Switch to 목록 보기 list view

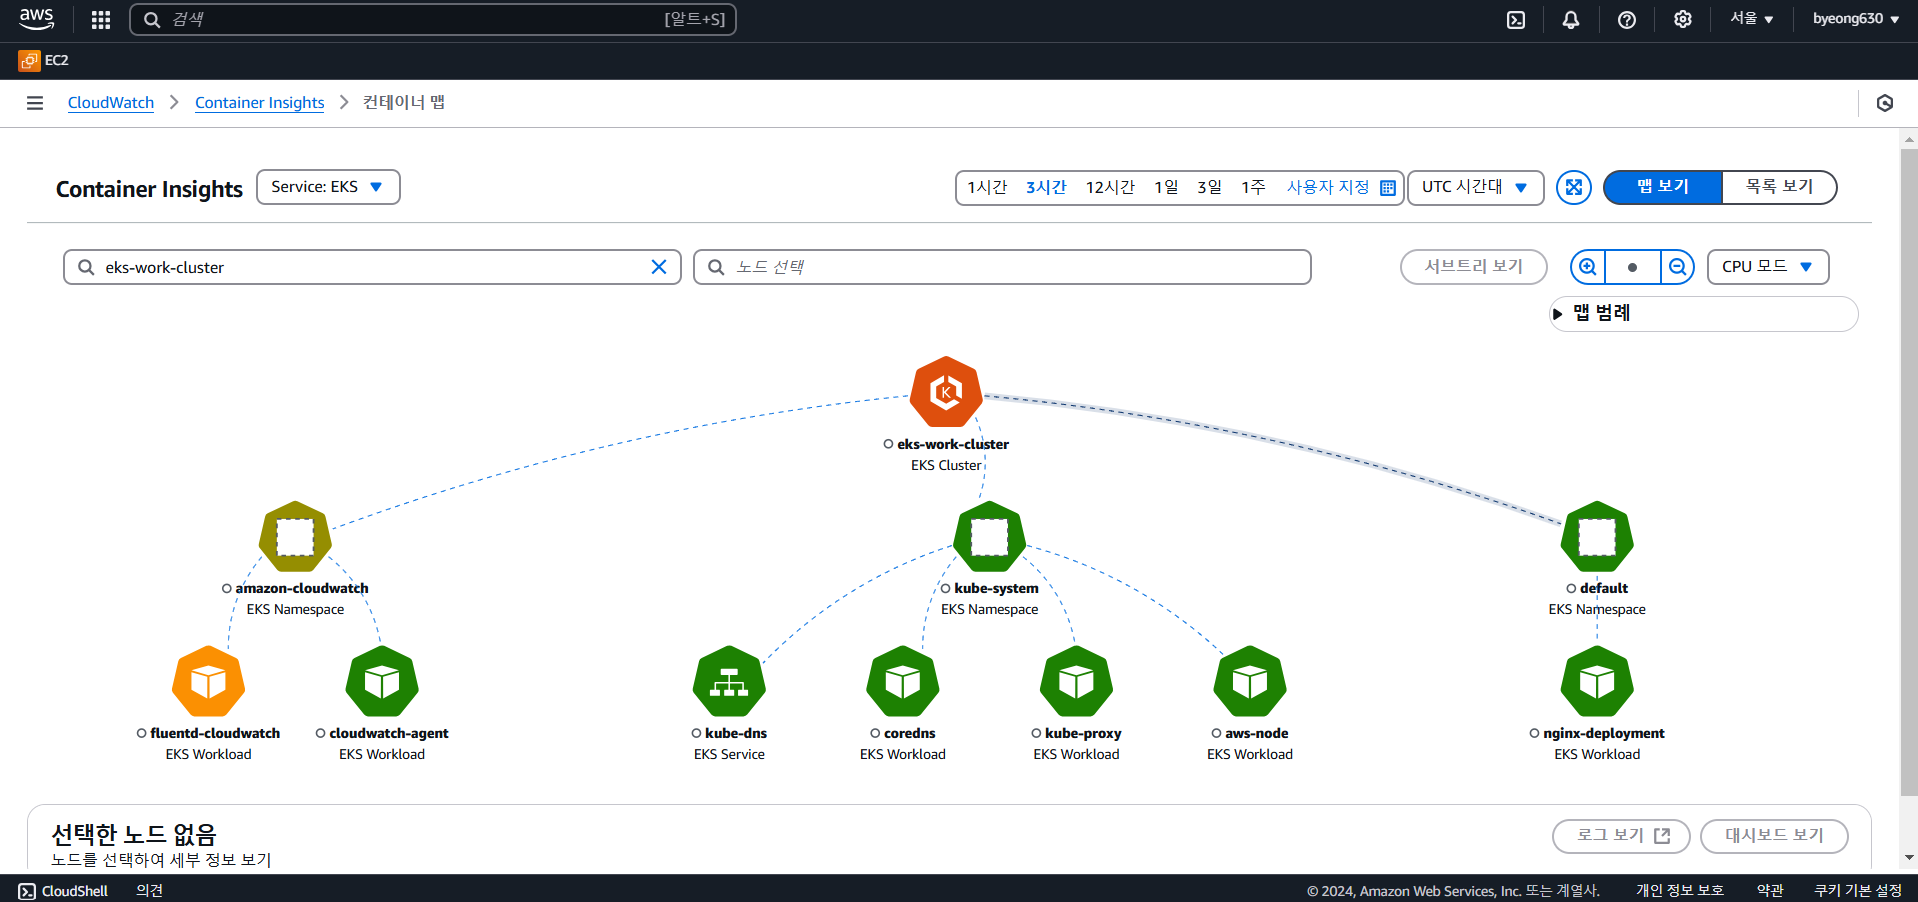pyautogui.click(x=1779, y=187)
